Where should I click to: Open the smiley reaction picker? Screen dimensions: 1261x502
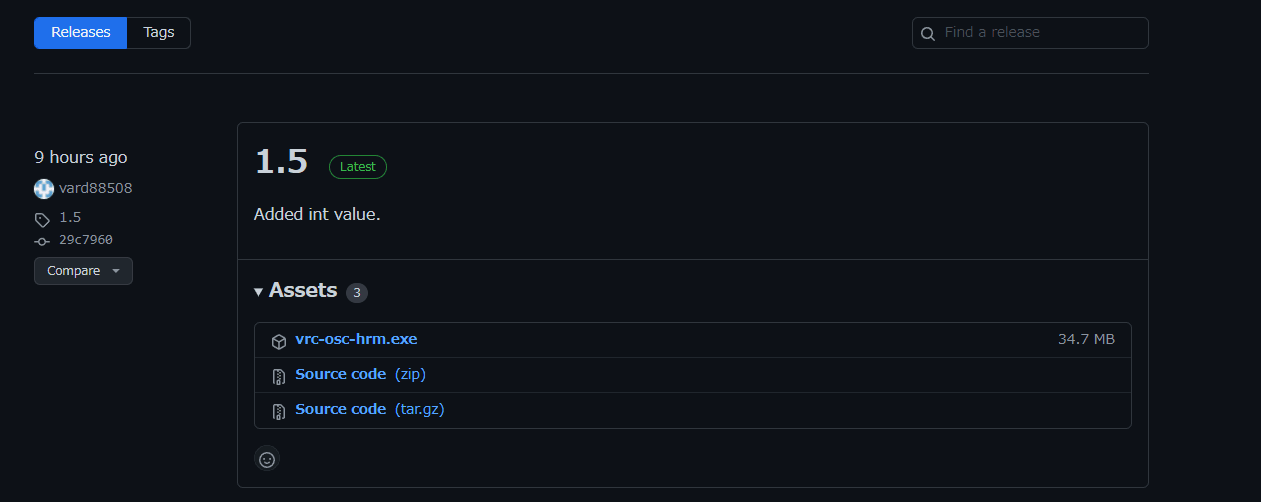pos(267,459)
